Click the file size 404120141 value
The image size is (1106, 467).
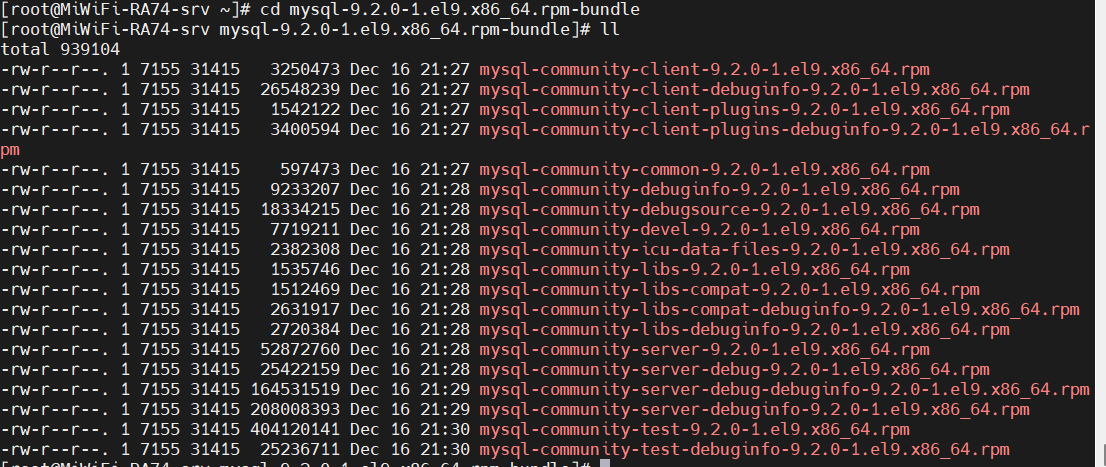click(x=295, y=430)
